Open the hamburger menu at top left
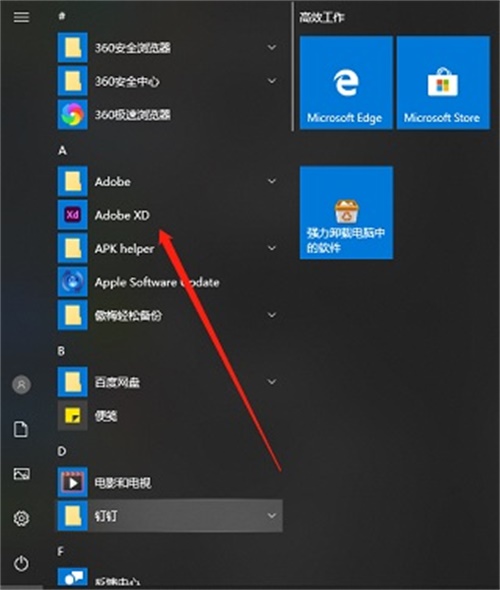The width and height of the screenshot is (500, 590). coord(21,17)
